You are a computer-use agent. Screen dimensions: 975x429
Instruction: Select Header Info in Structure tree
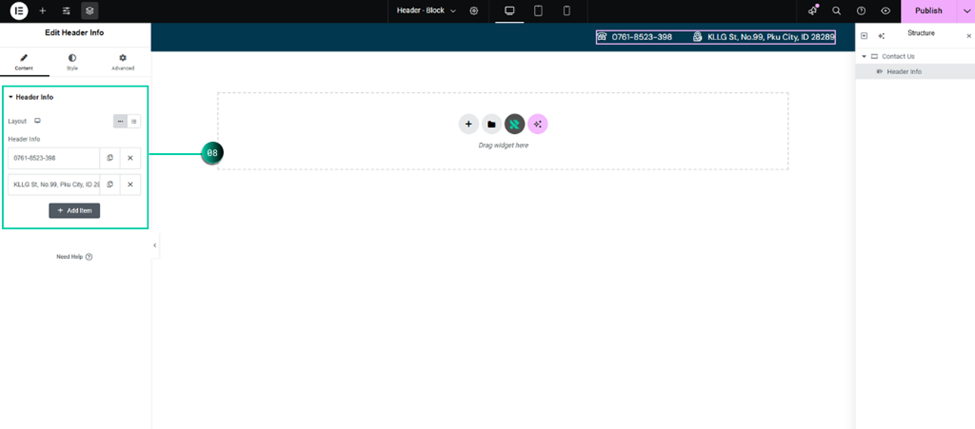tap(904, 72)
